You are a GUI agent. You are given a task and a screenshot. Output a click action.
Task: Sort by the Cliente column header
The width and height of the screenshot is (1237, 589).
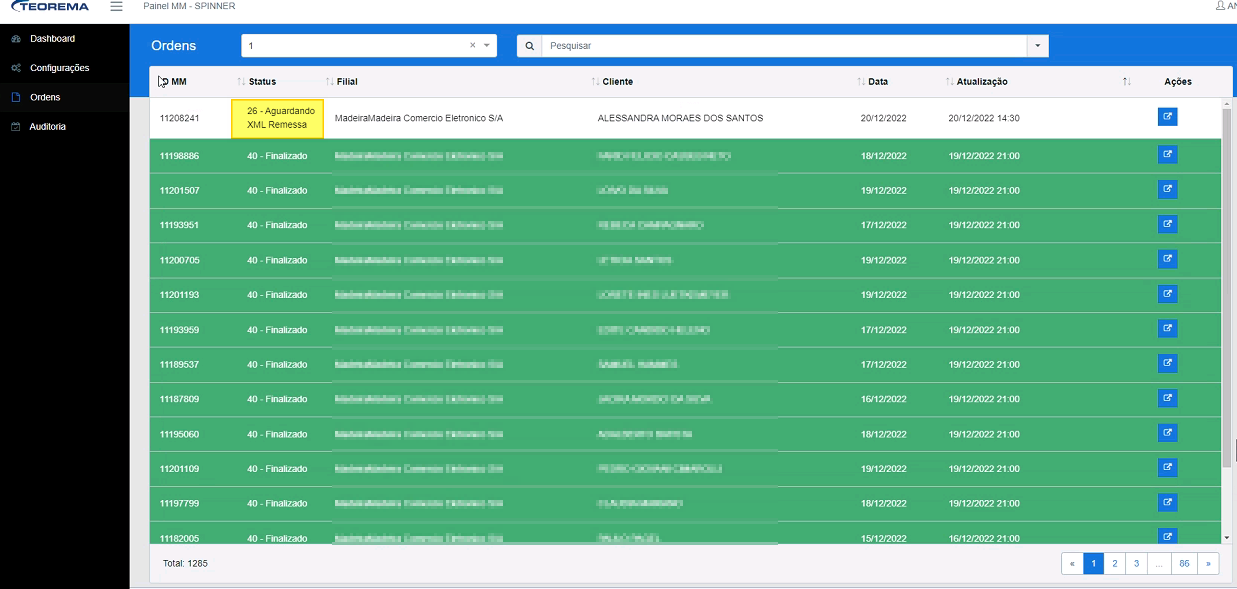(x=618, y=82)
